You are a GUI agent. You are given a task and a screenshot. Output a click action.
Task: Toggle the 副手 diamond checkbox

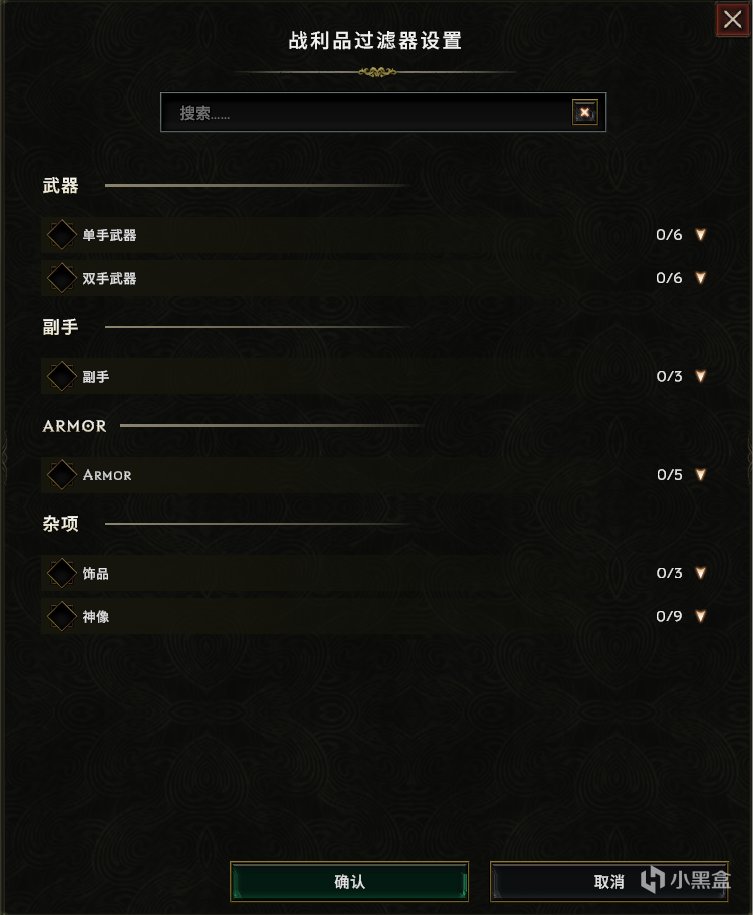point(62,376)
